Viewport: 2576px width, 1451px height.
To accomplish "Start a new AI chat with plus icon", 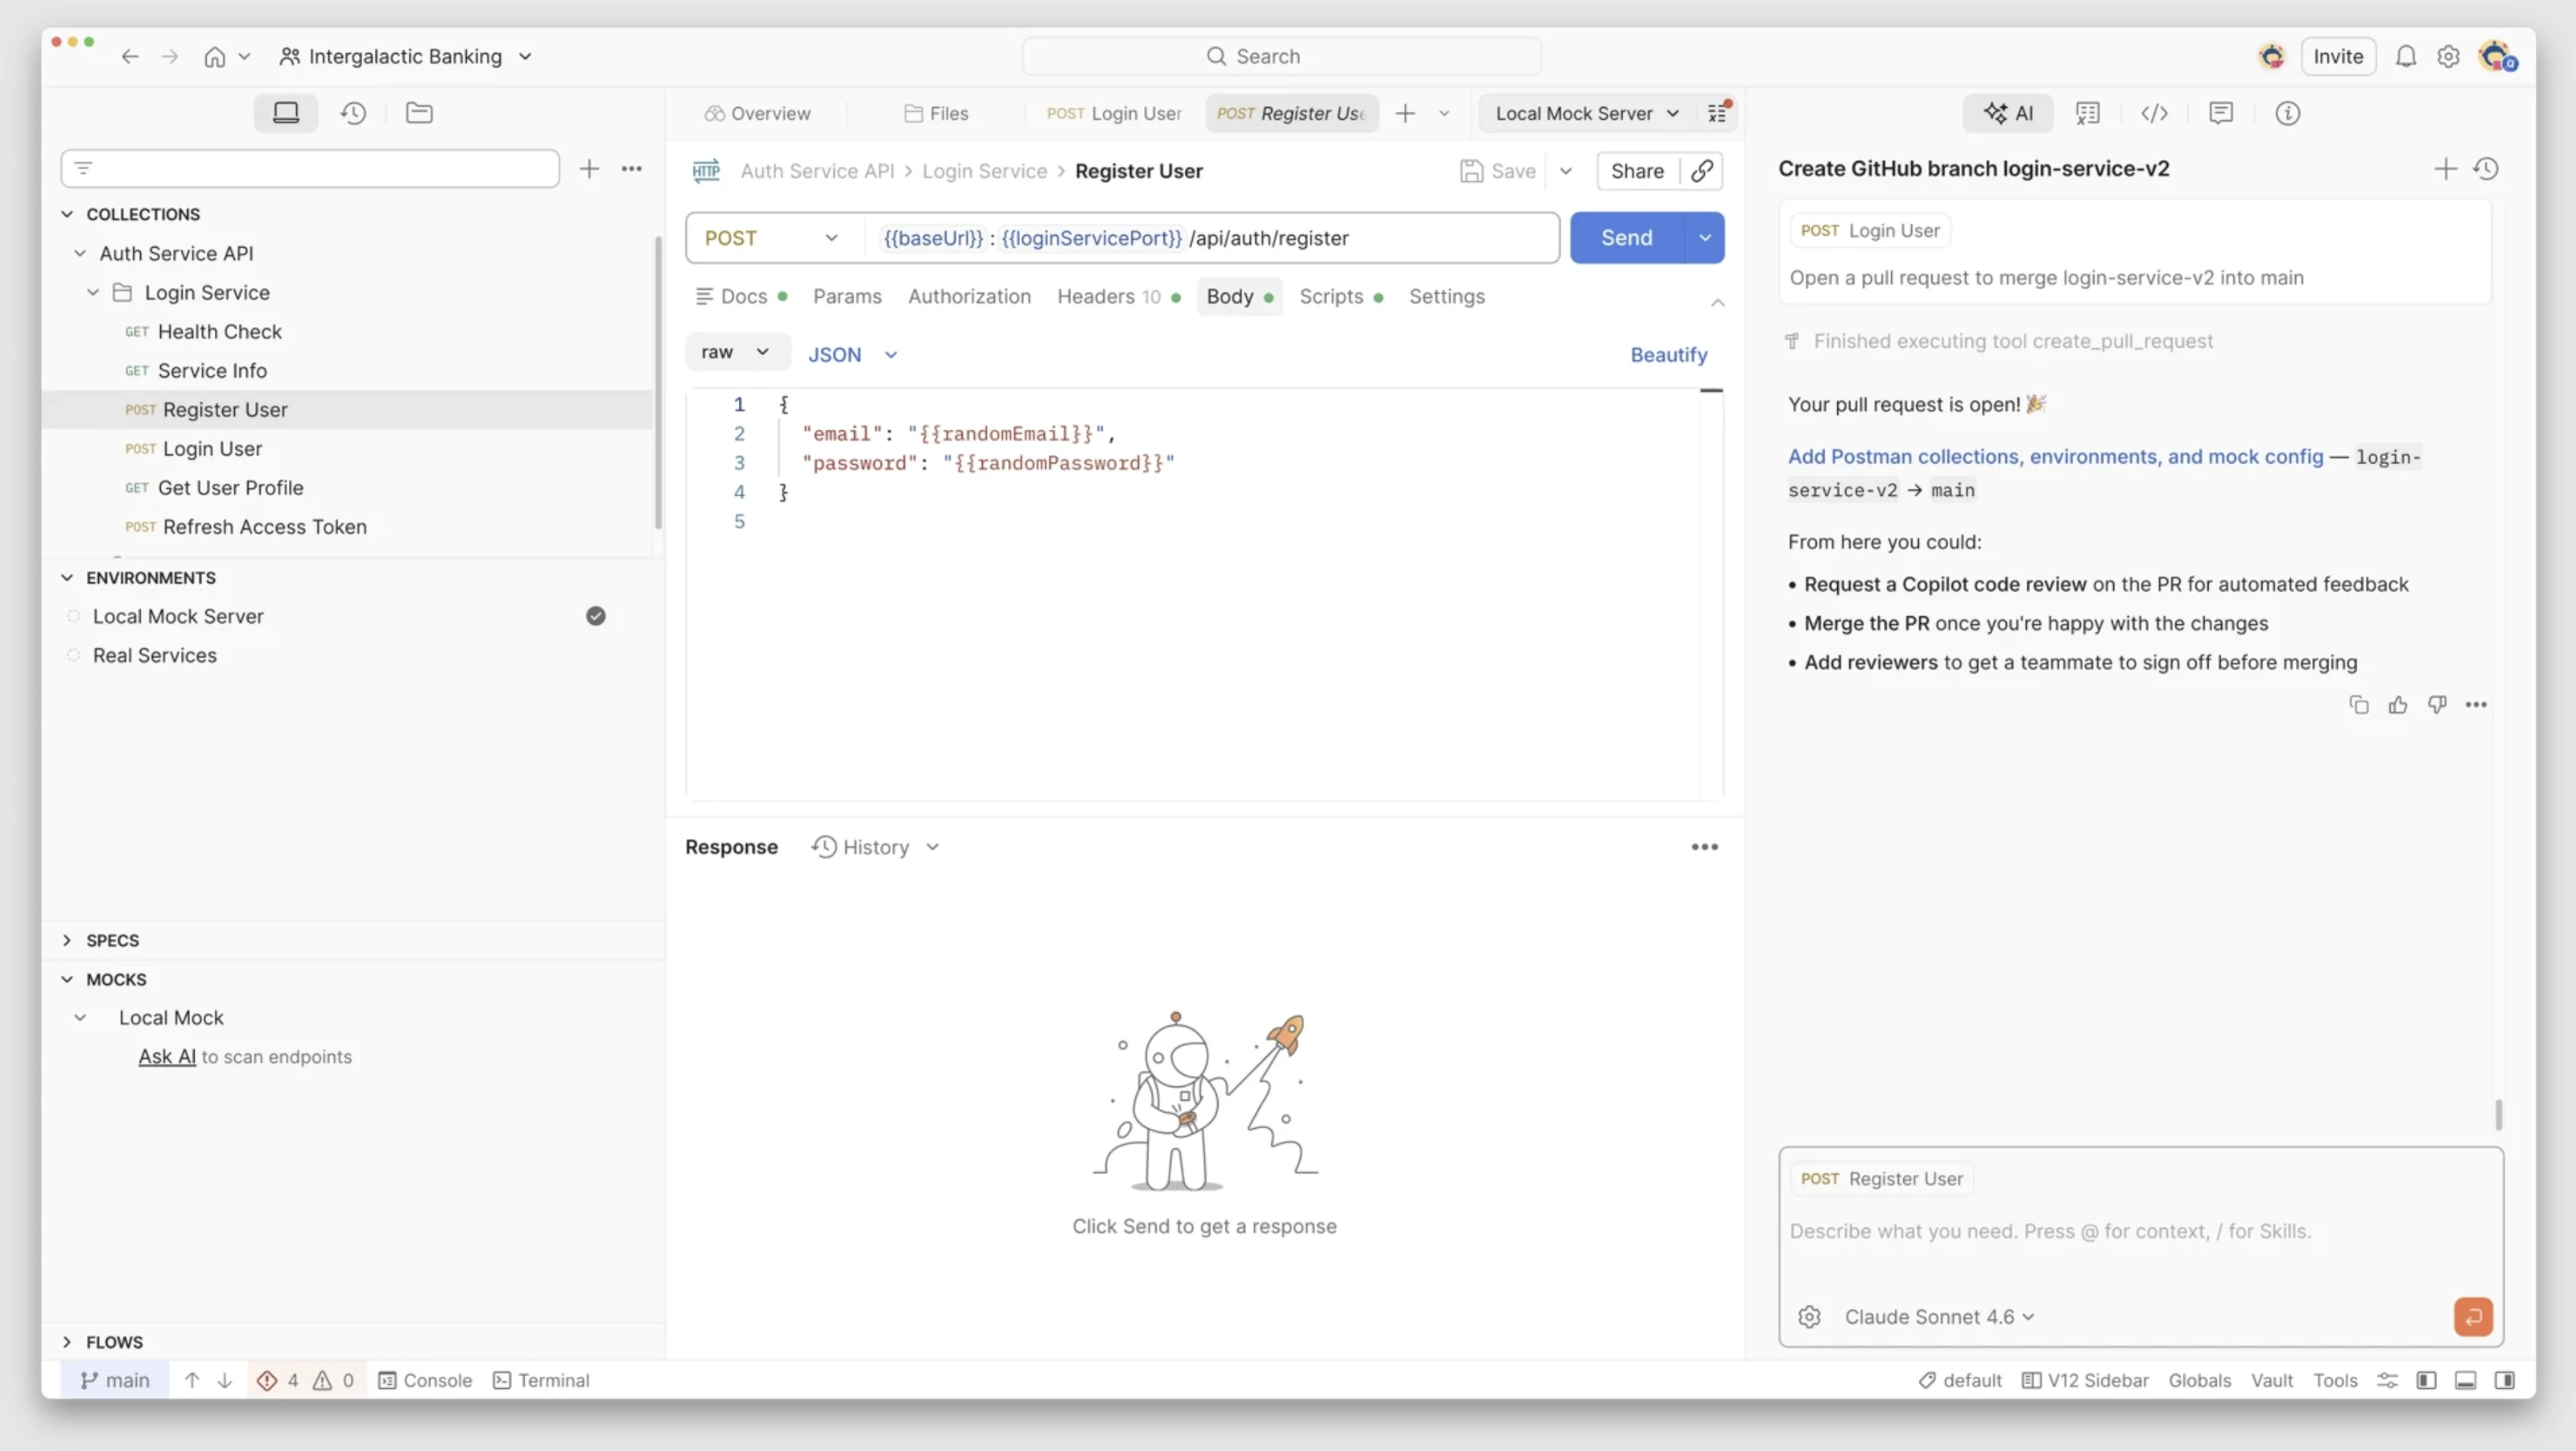I will pos(2445,169).
